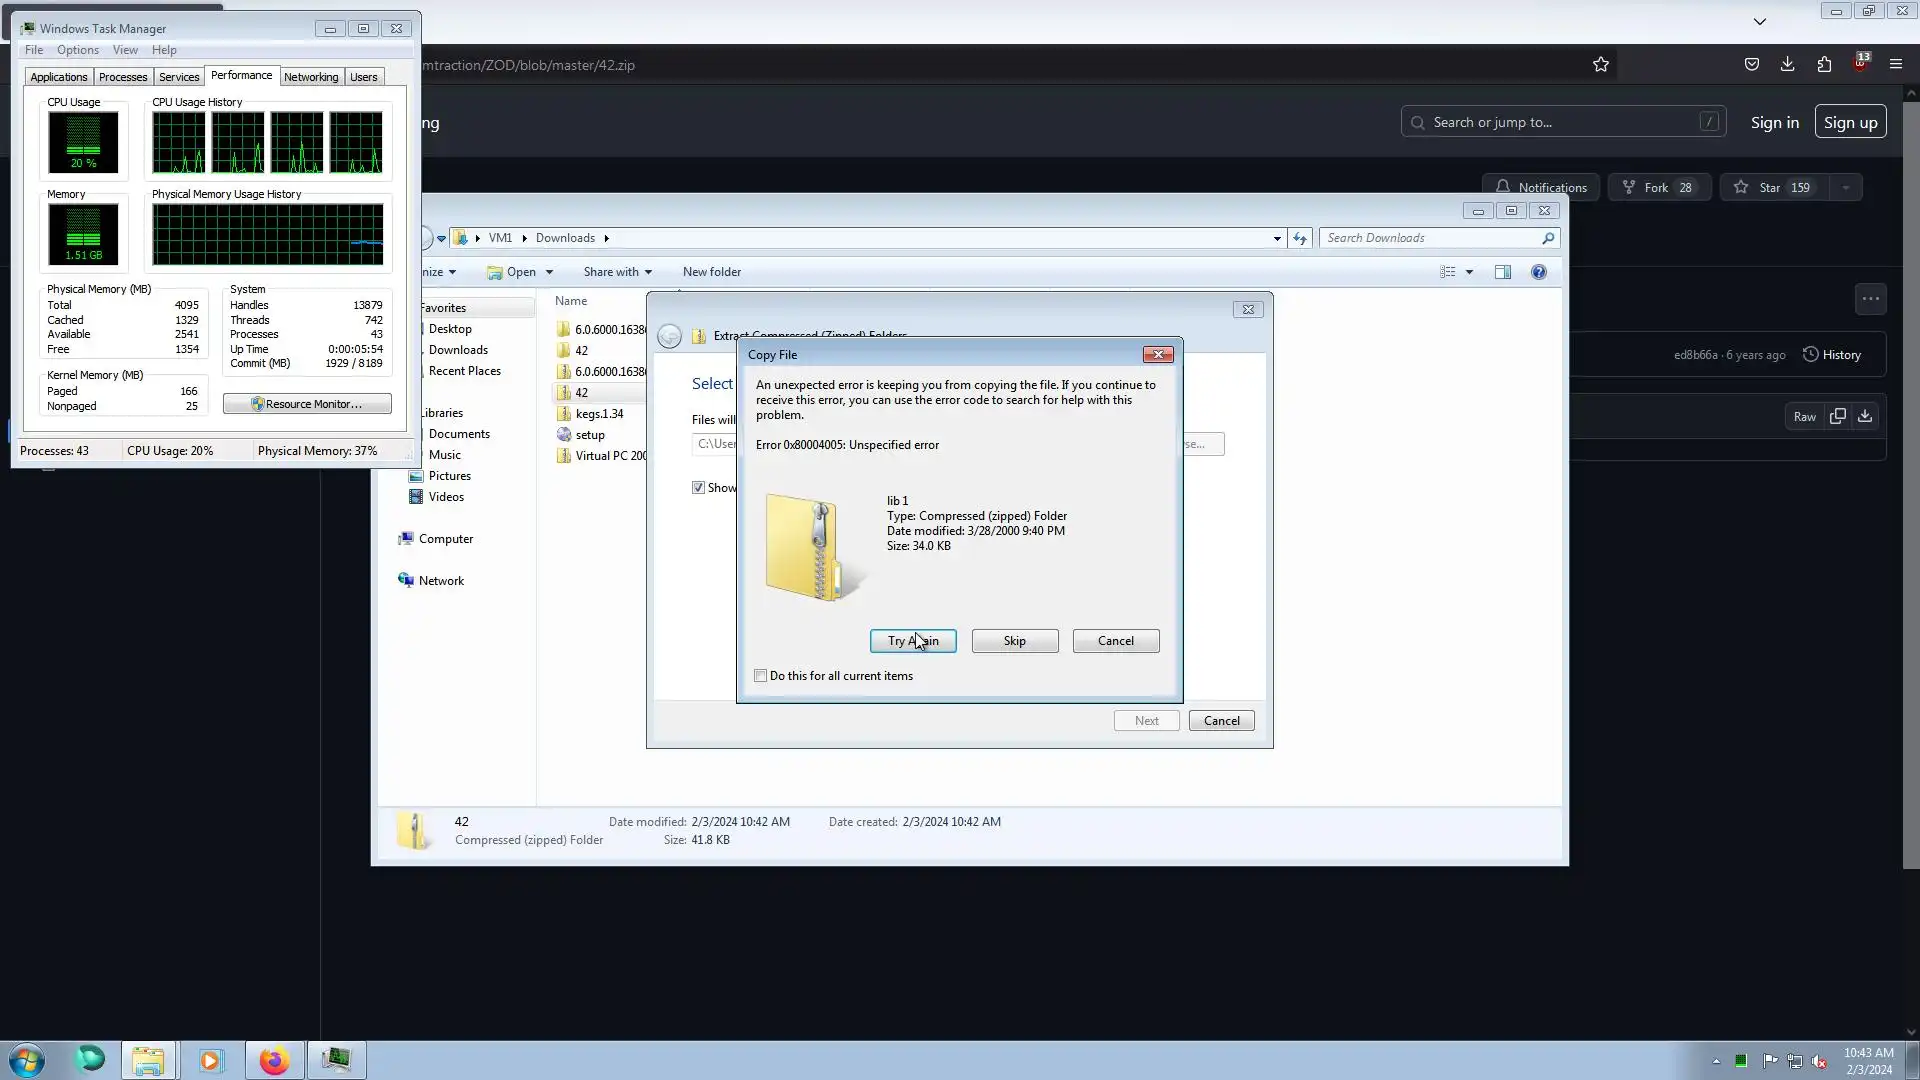Copy raw file with GitHub copy icon
Screen dimensions: 1920x1080
point(1837,417)
